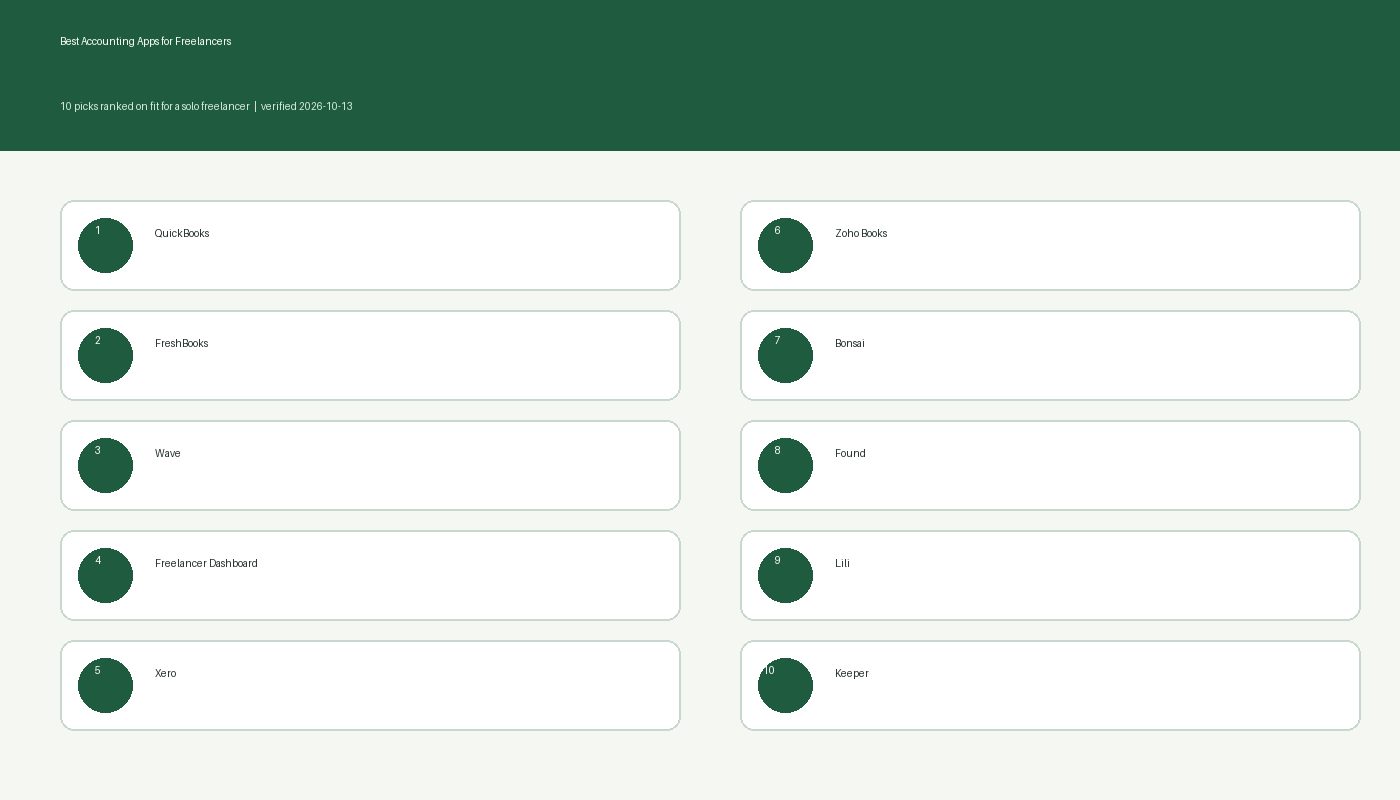Open the QuickBooks name in the list
The height and width of the screenshot is (800, 1400).
(182, 233)
